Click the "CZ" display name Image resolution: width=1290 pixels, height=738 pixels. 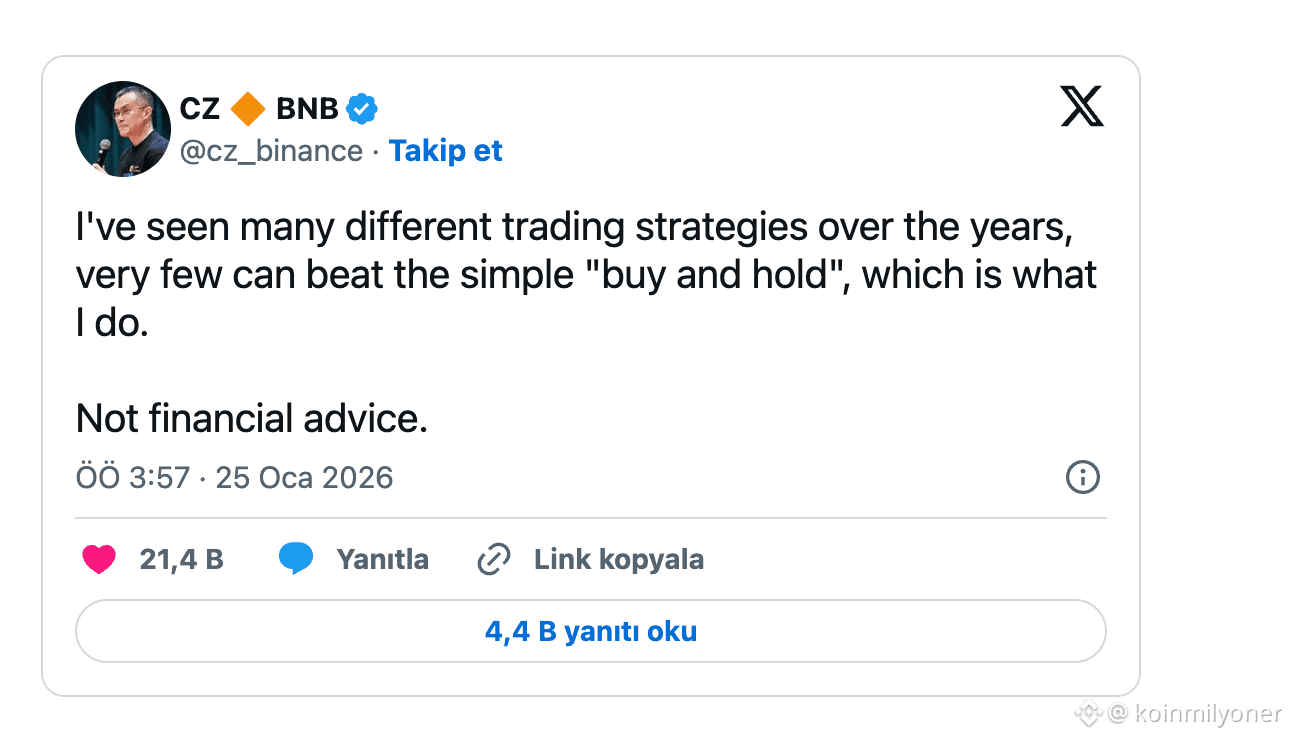click(x=200, y=108)
